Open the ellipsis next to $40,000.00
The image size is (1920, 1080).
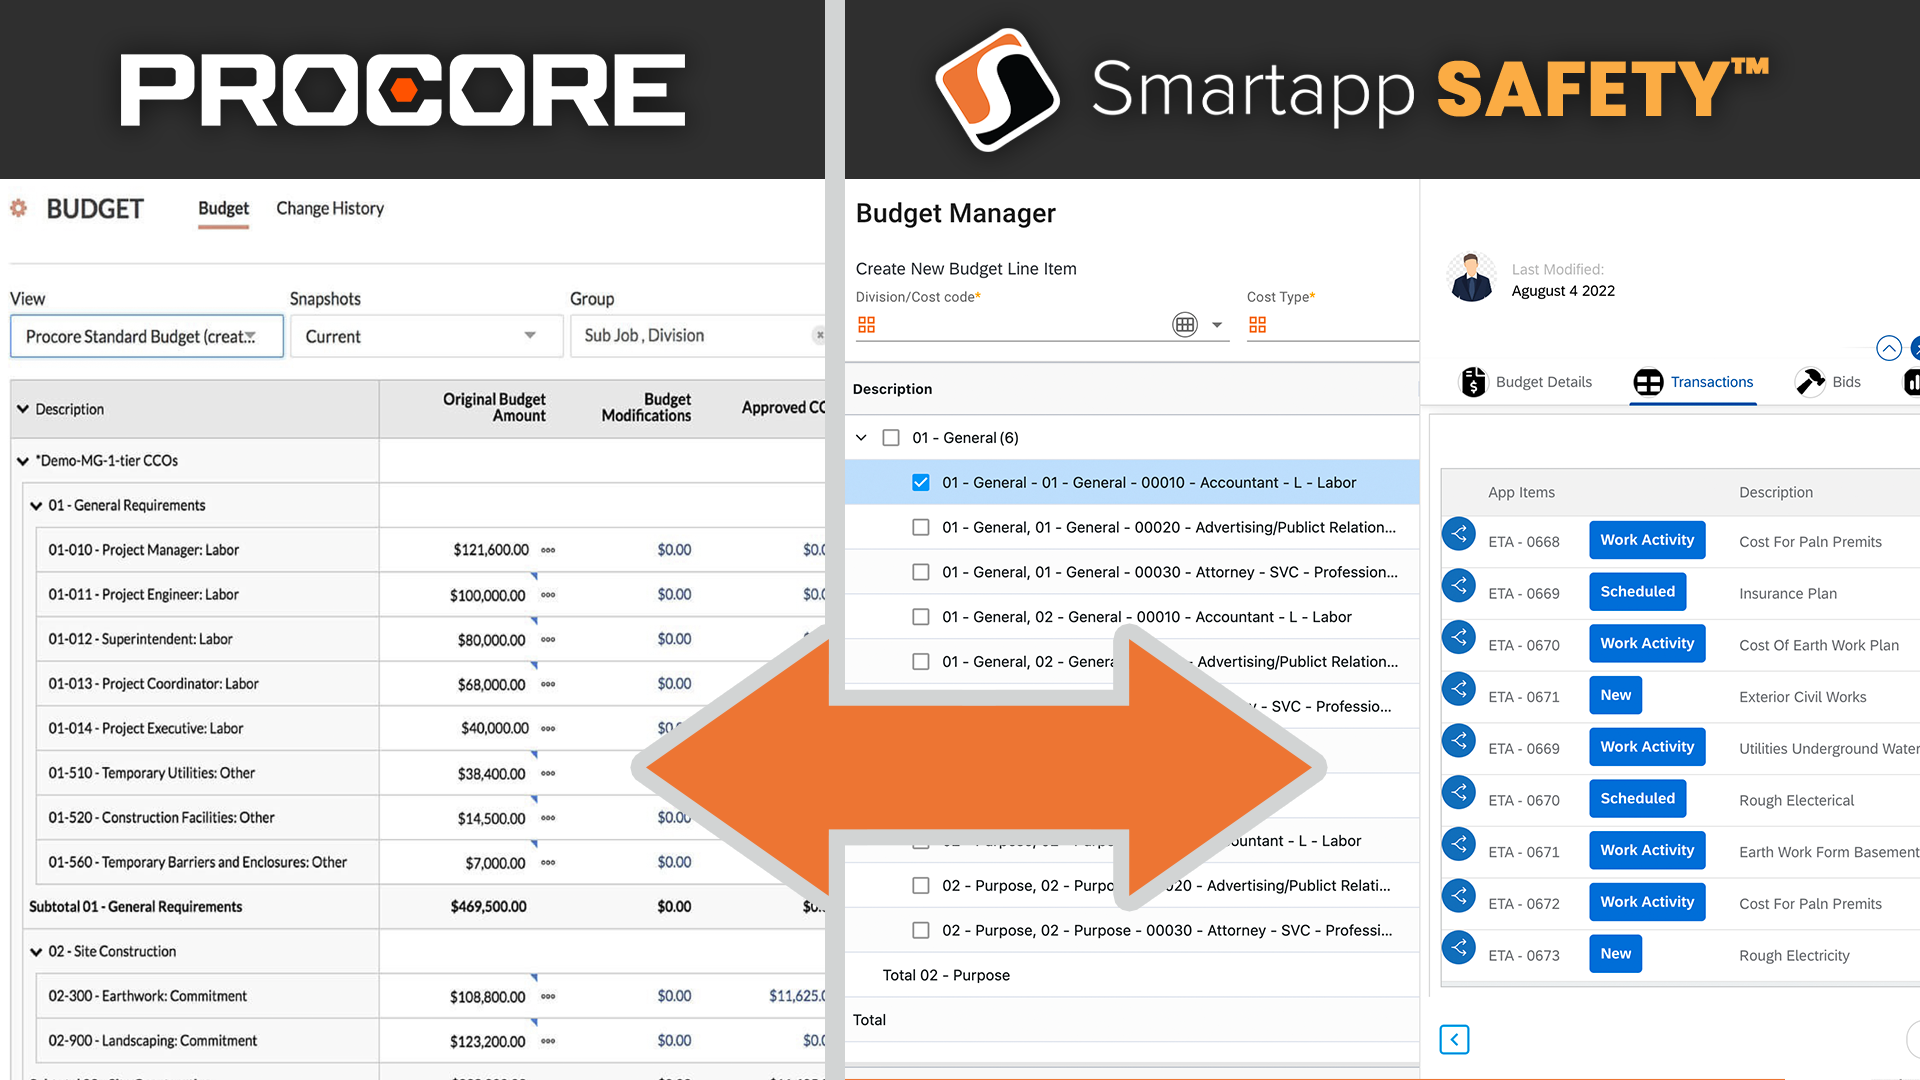pos(548,729)
